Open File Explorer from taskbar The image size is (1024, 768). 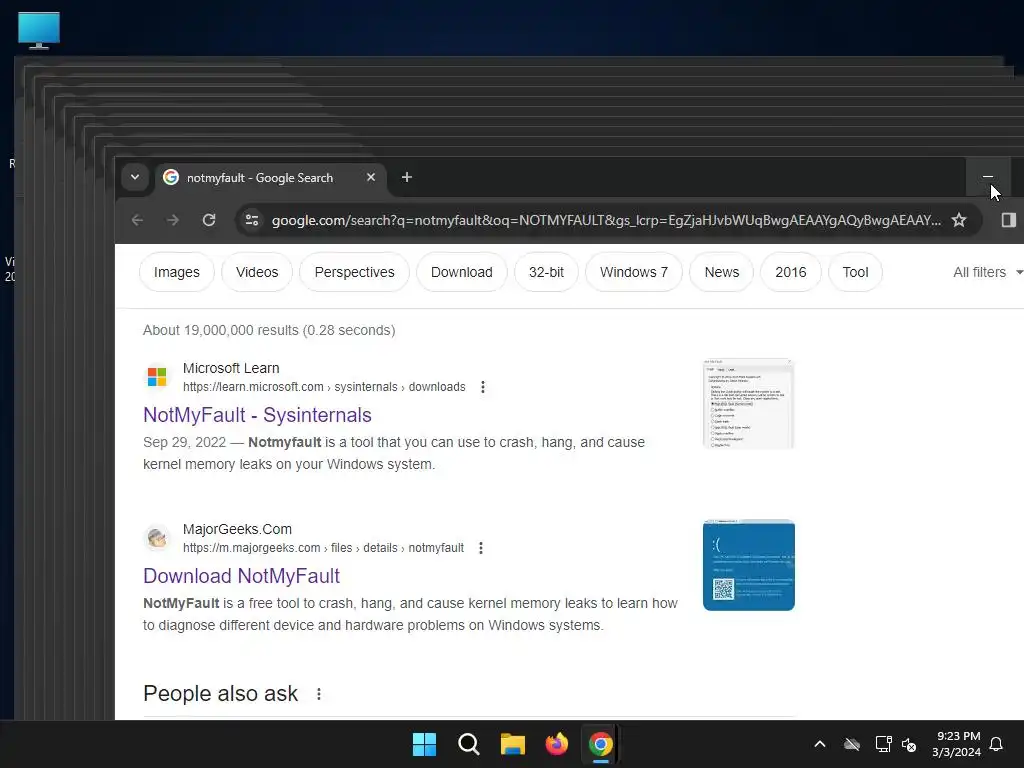[x=513, y=744]
